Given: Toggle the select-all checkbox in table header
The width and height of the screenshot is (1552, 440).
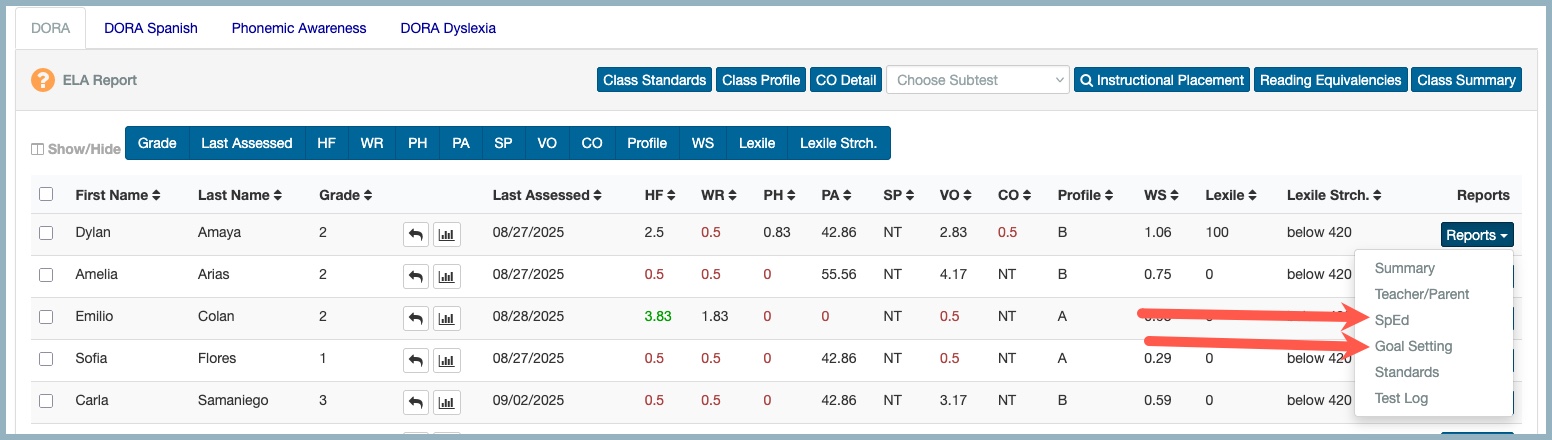Looking at the screenshot, I should click(x=46, y=195).
